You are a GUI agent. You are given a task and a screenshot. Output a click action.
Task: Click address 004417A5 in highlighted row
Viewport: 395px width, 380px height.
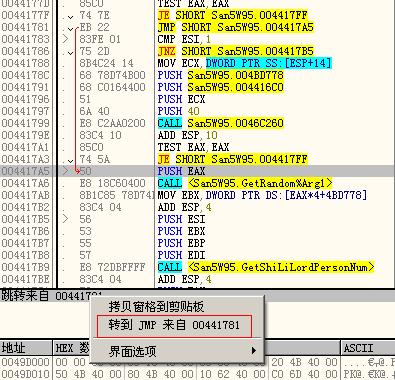(x=25, y=171)
